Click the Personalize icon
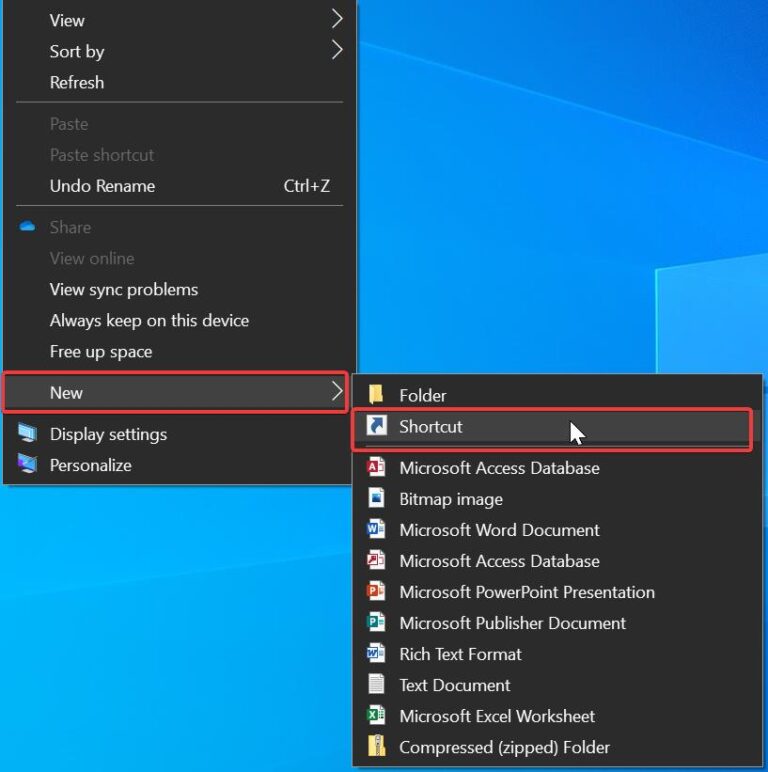Image resolution: width=768 pixels, height=772 pixels. point(27,465)
